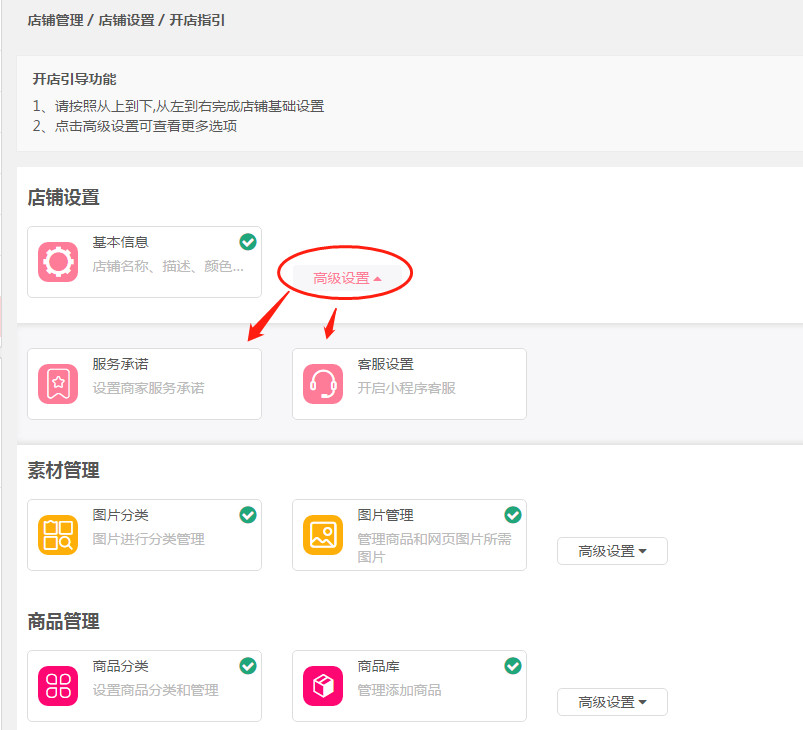Open the 商品分类 card title

120,667
